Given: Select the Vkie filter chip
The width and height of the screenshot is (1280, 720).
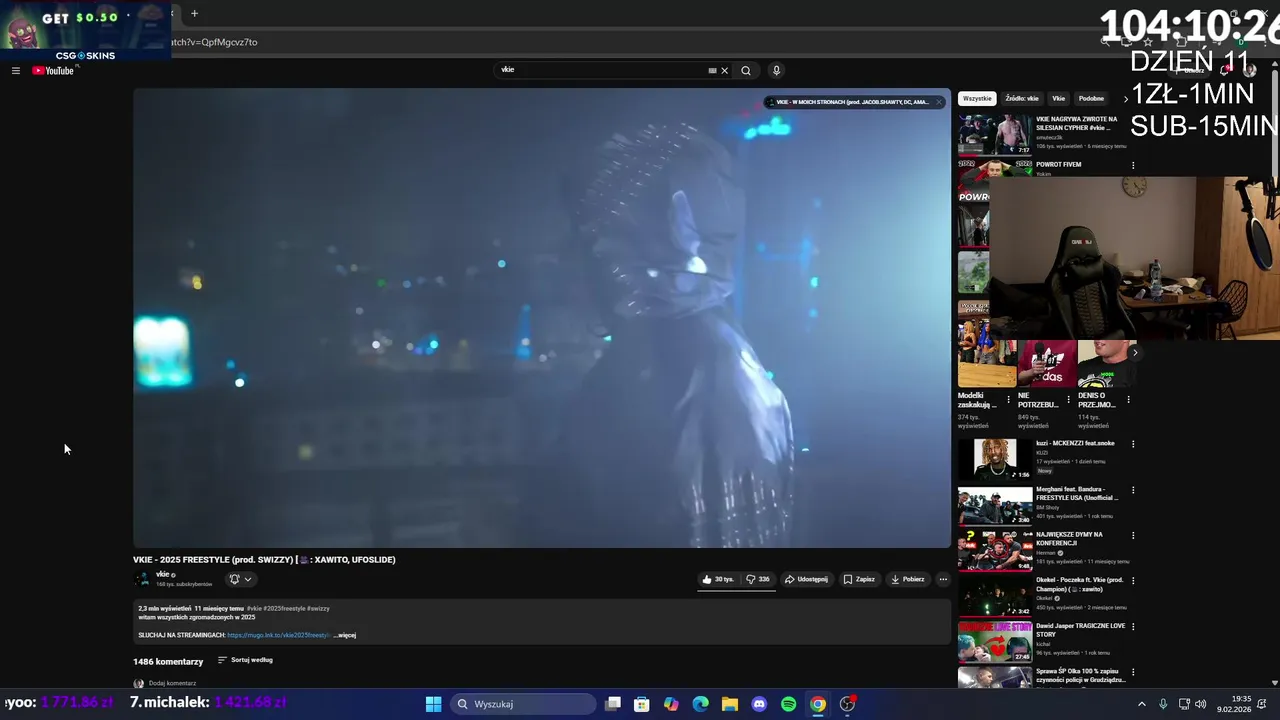Looking at the screenshot, I should [x=1058, y=99].
